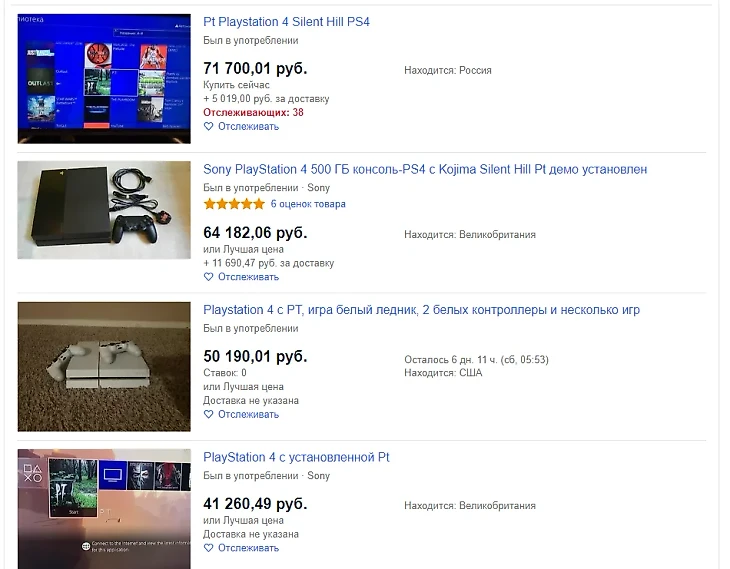
Task: Open the 'Playstation 4 с PT, игра белый ледник' listing
Action: tap(421, 310)
